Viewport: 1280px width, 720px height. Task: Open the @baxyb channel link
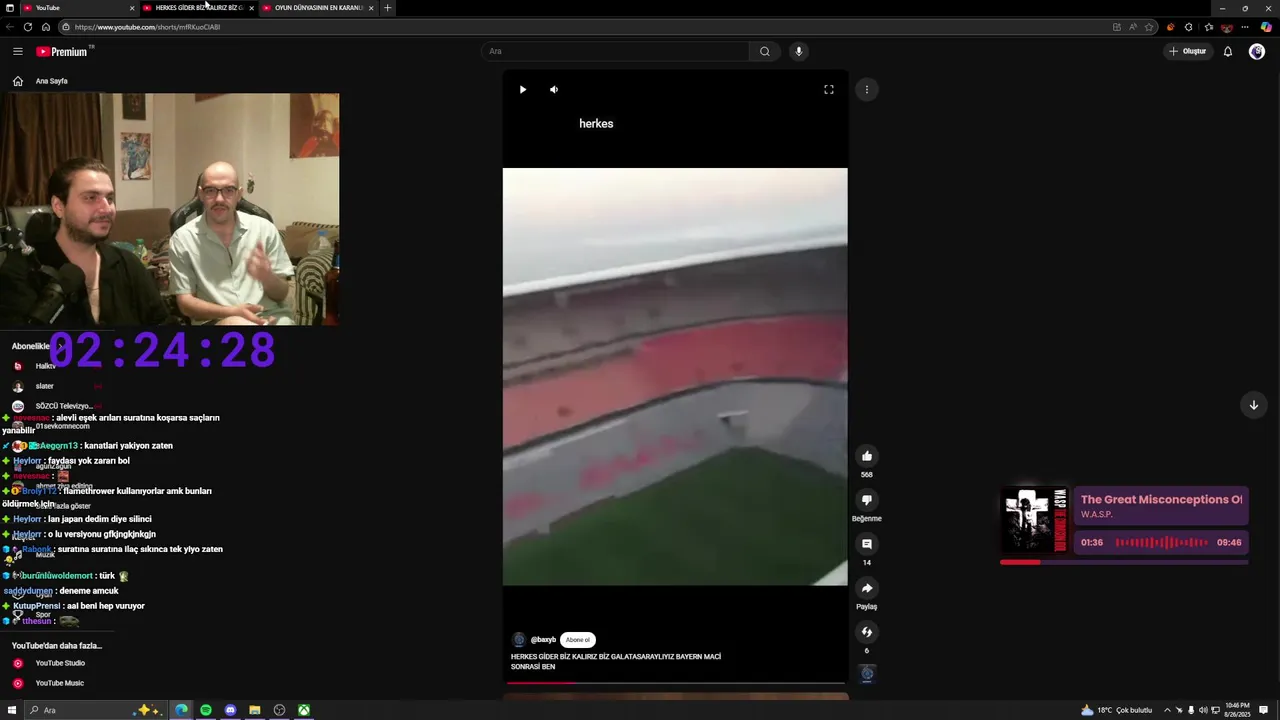[x=543, y=640]
